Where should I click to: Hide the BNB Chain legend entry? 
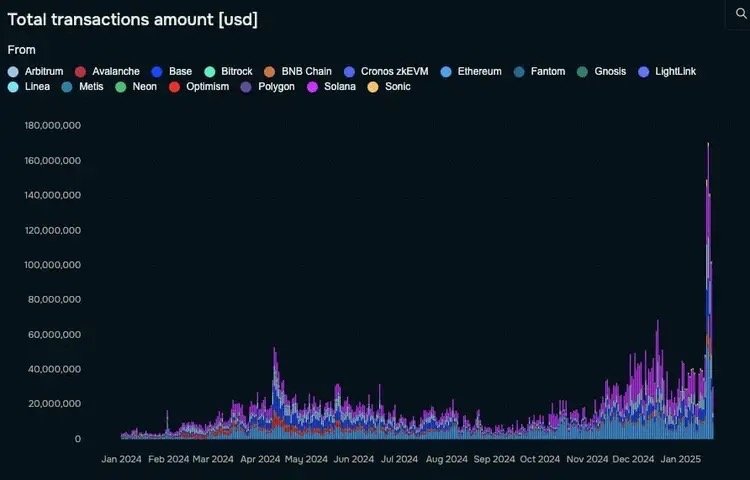pos(298,72)
